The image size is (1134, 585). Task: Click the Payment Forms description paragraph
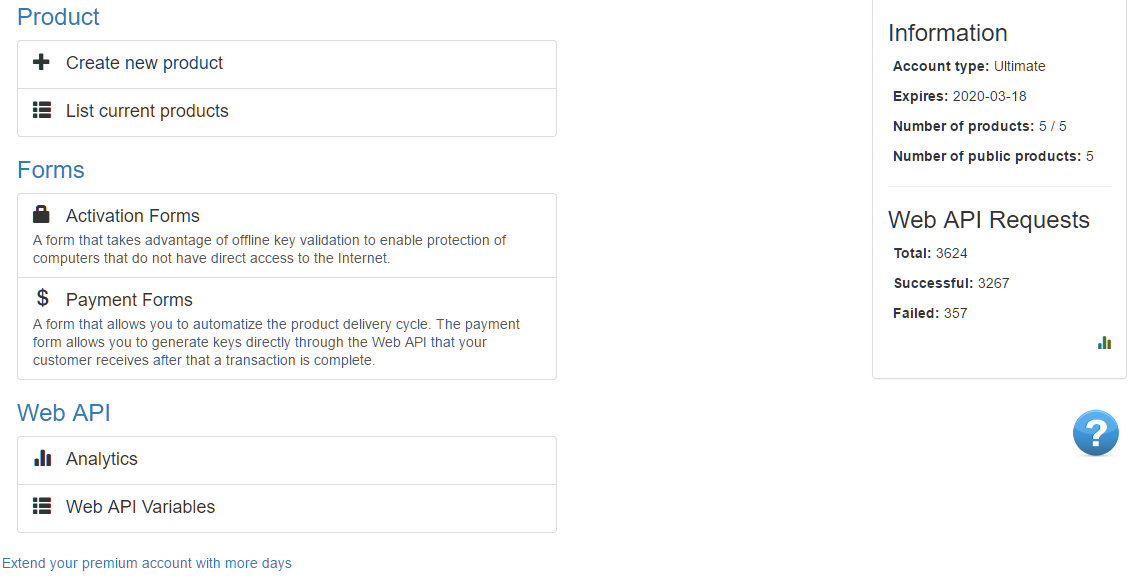point(276,342)
